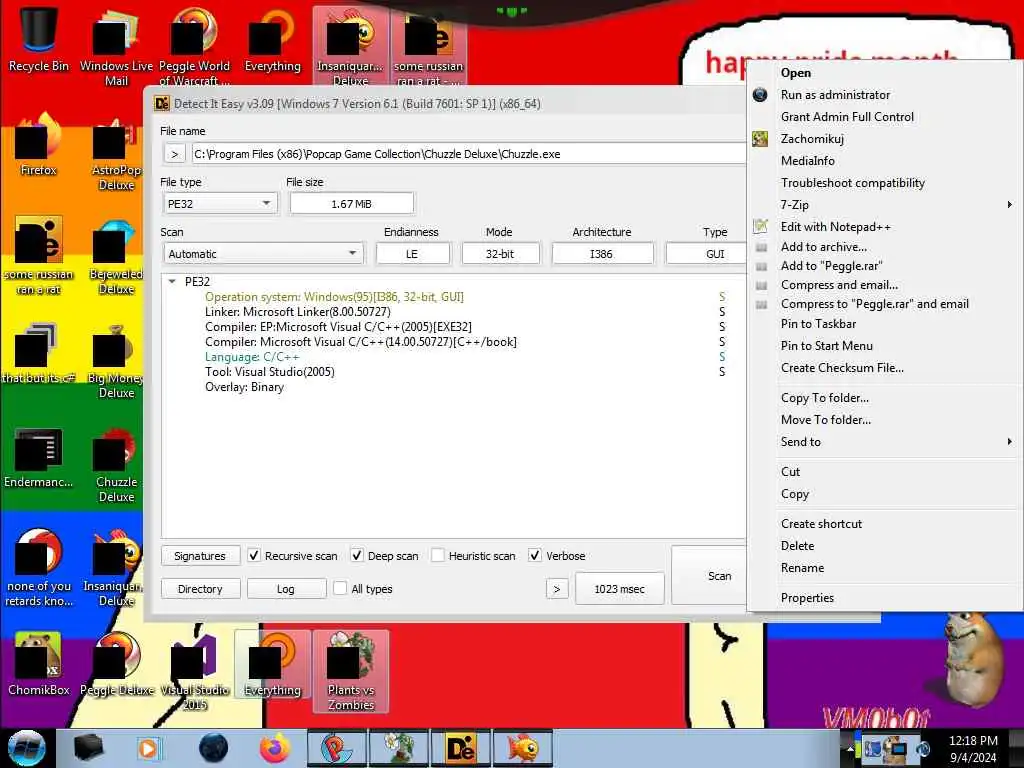The width and height of the screenshot is (1024, 768).
Task: Select AstroPop Deluxe desktop icon
Action: pos(116,153)
